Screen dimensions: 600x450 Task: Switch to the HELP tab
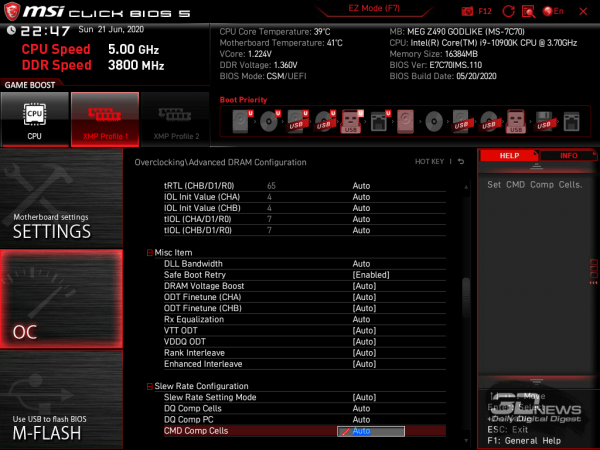tap(508, 157)
